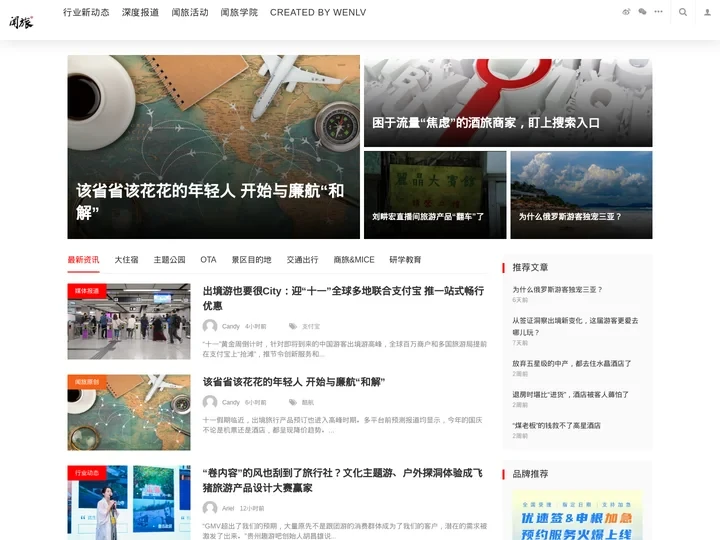The image size is (720, 540).
Task: Click the 闻旅原创 category badge
Action: click(87, 382)
